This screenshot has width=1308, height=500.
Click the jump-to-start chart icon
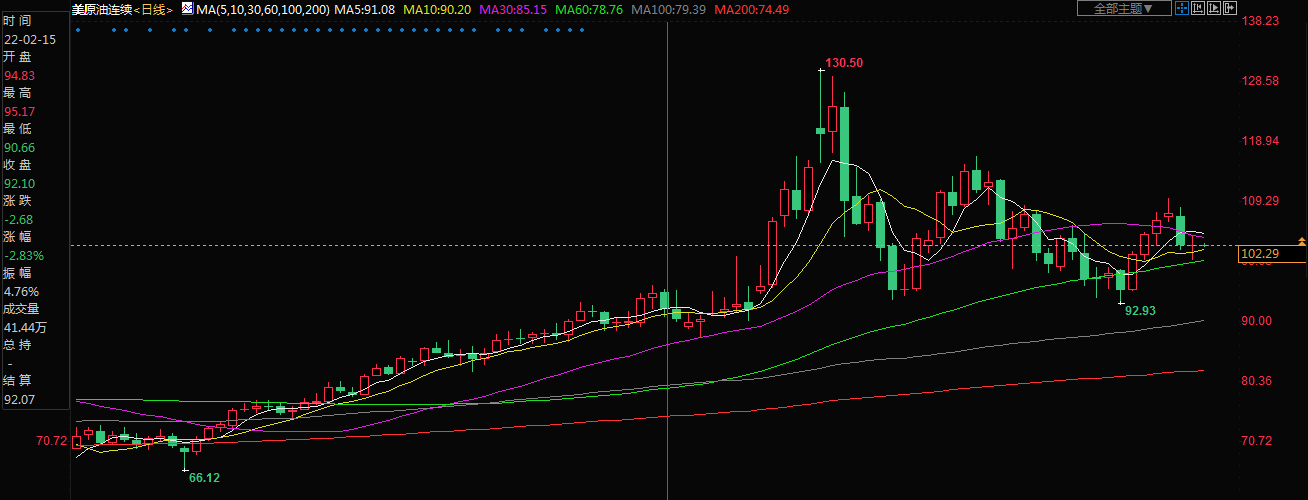click(x=1197, y=8)
